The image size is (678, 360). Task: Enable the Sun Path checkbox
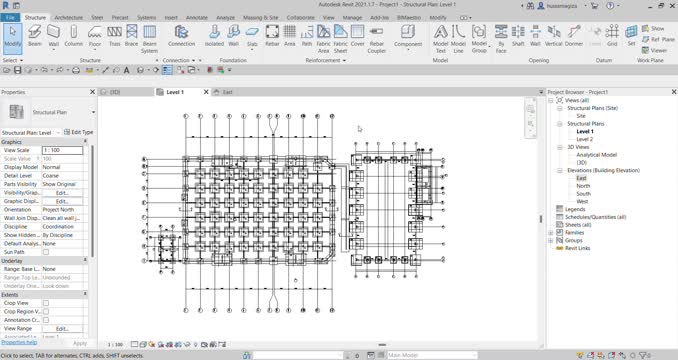pos(46,252)
